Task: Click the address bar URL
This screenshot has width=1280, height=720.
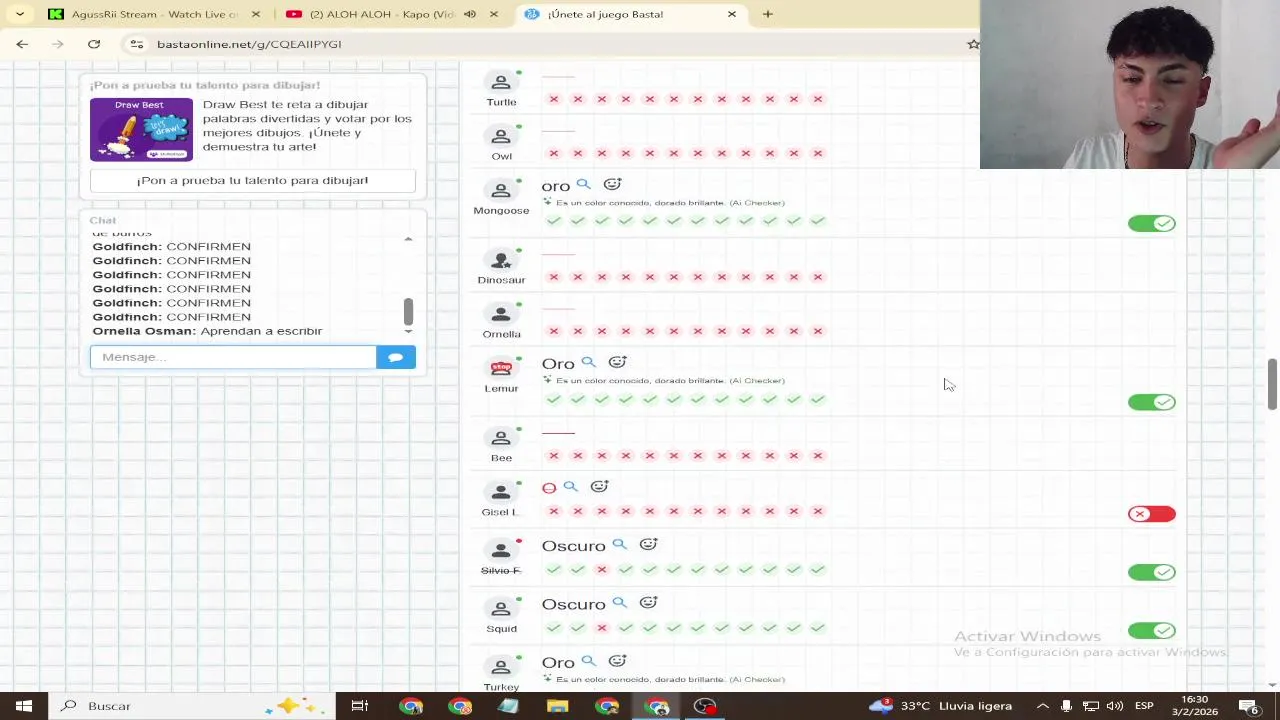Action: coord(249,44)
